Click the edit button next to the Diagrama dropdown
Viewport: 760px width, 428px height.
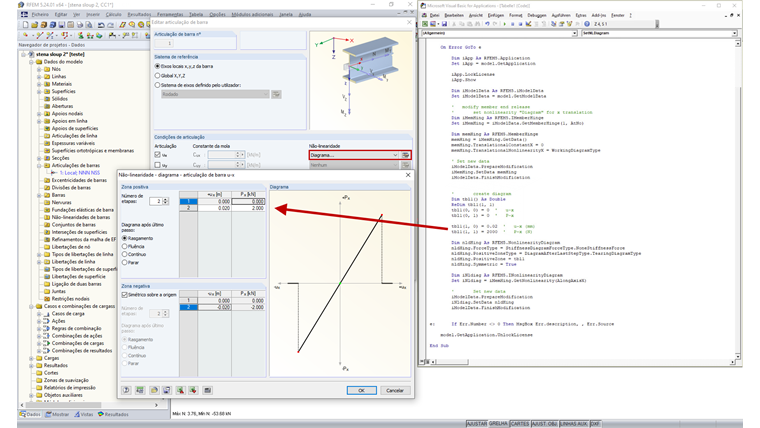tap(406, 155)
